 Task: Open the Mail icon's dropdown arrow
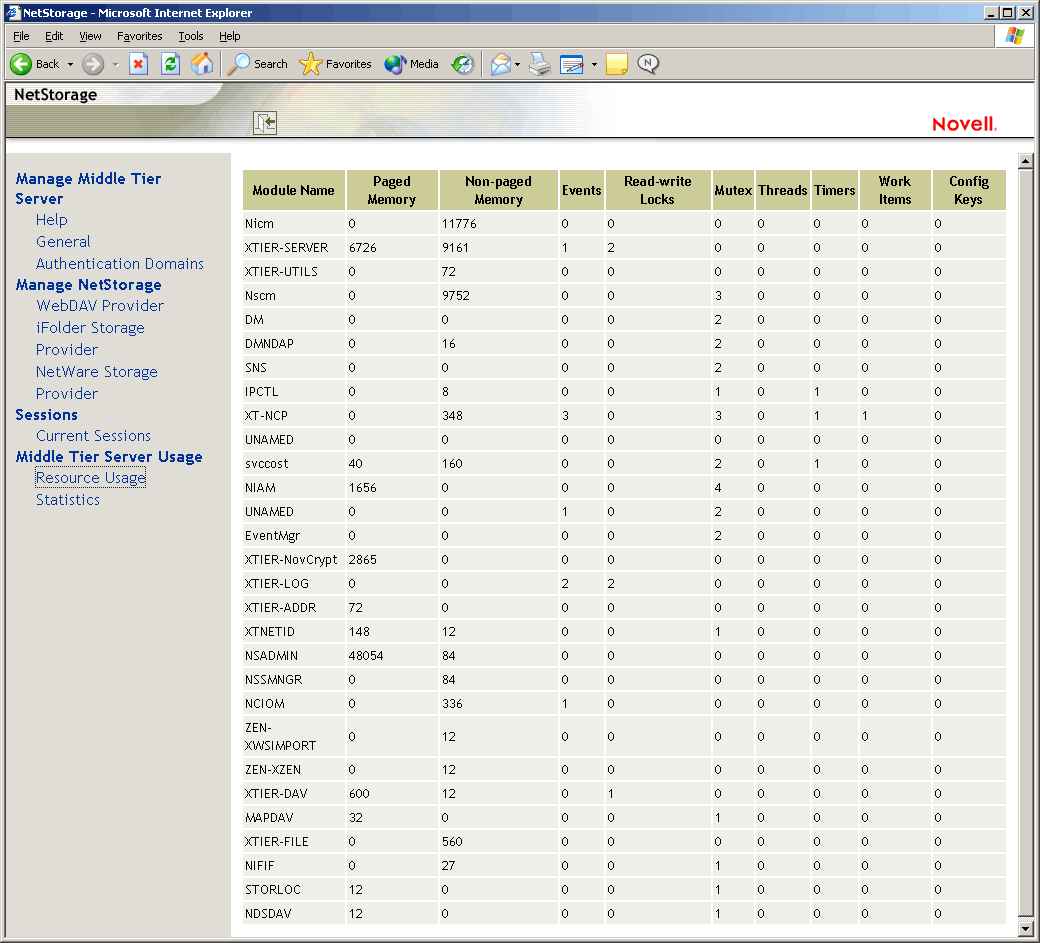click(x=518, y=64)
